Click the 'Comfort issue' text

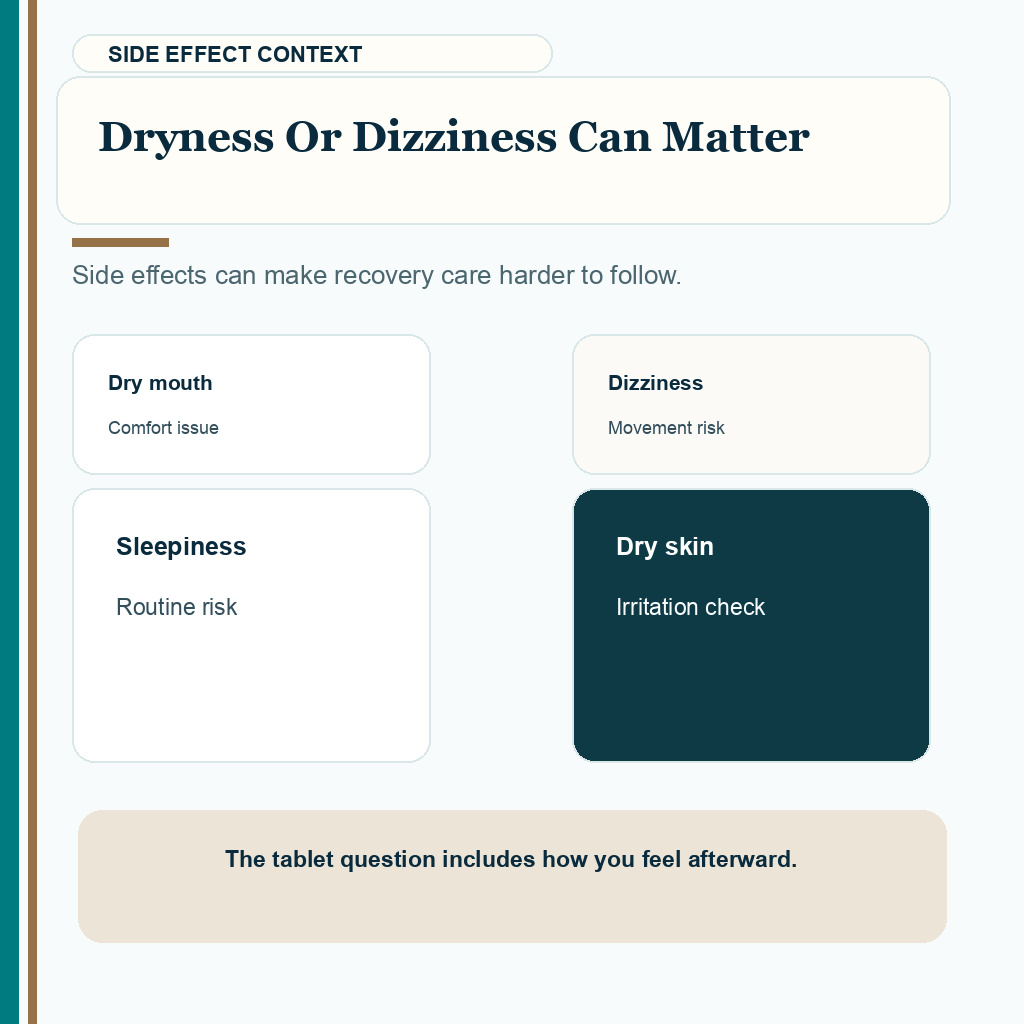pyautogui.click(x=163, y=428)
